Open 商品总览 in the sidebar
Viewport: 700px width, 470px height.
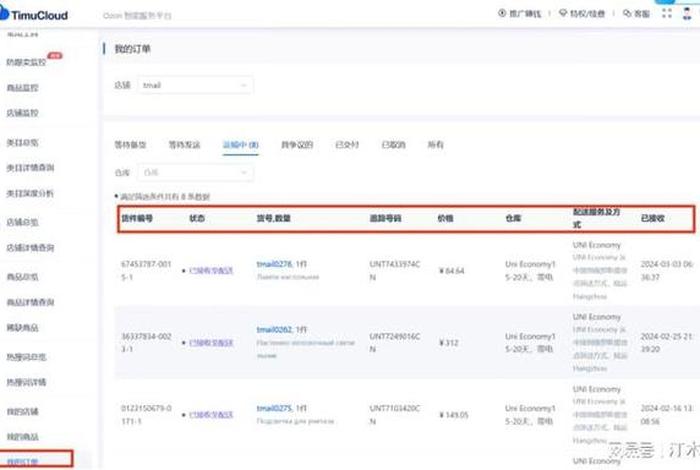(22, 277)
